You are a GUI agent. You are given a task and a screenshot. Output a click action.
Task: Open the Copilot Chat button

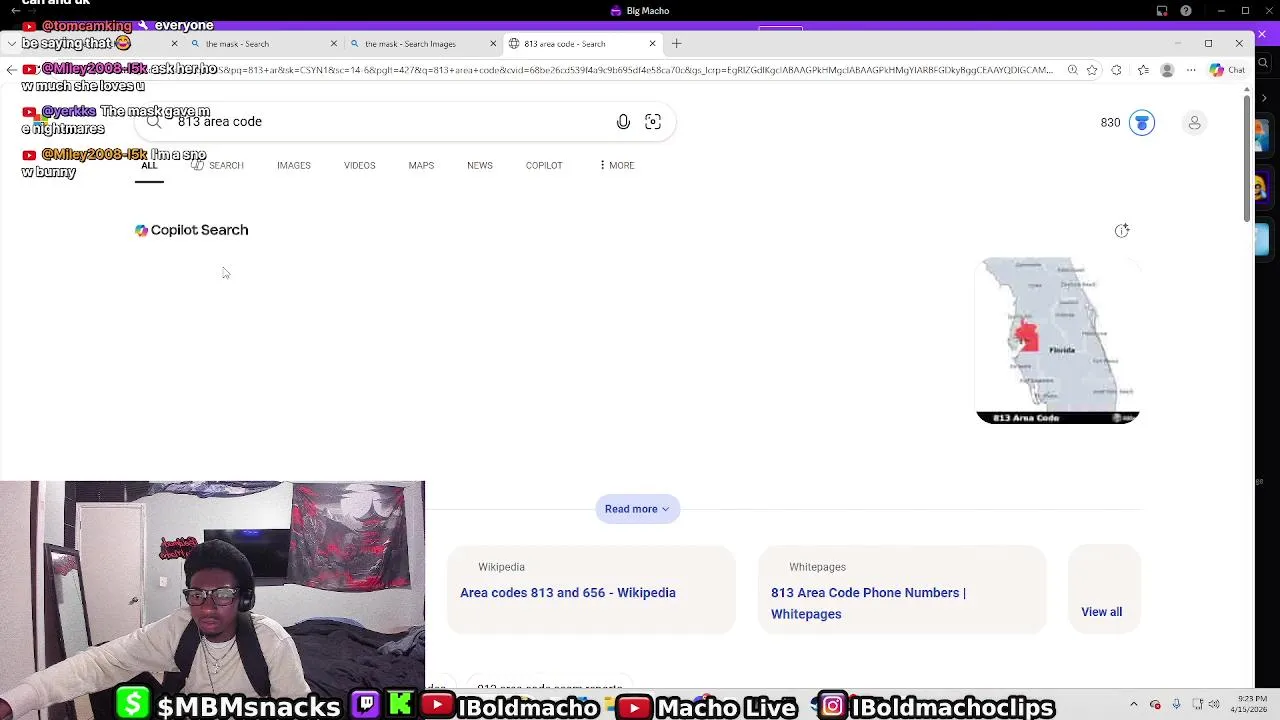(1227, 70)
